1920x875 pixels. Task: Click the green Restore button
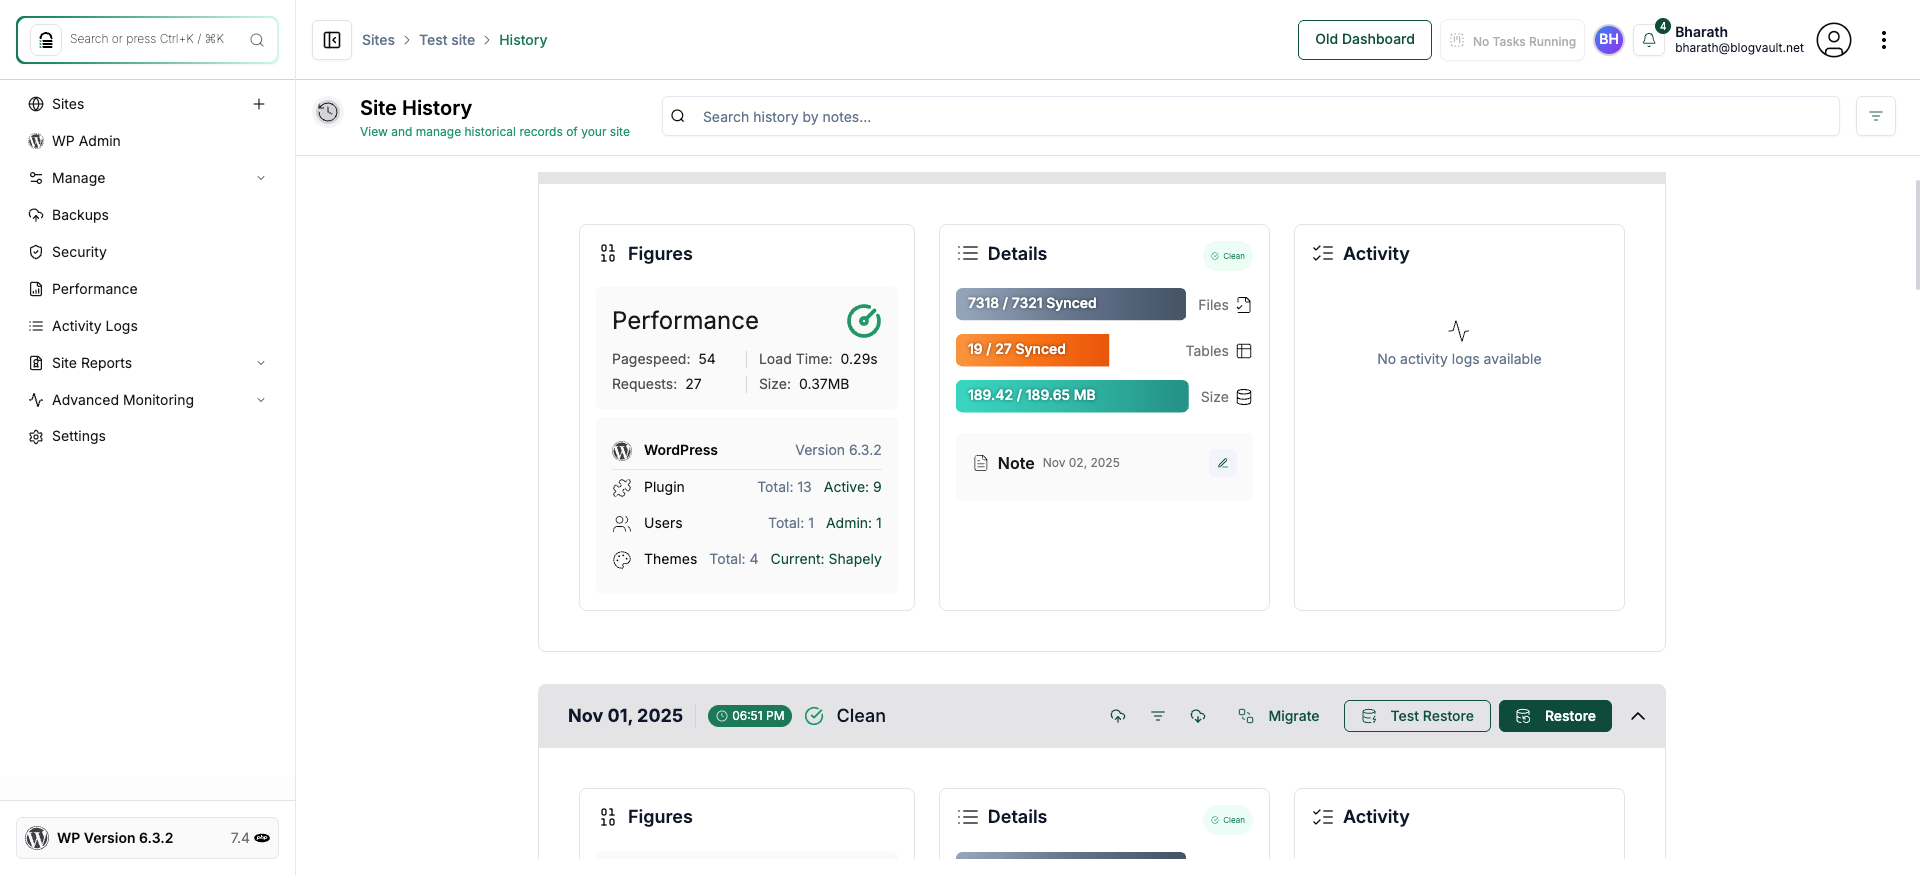pyautogui.click(x=1555, y=716)
